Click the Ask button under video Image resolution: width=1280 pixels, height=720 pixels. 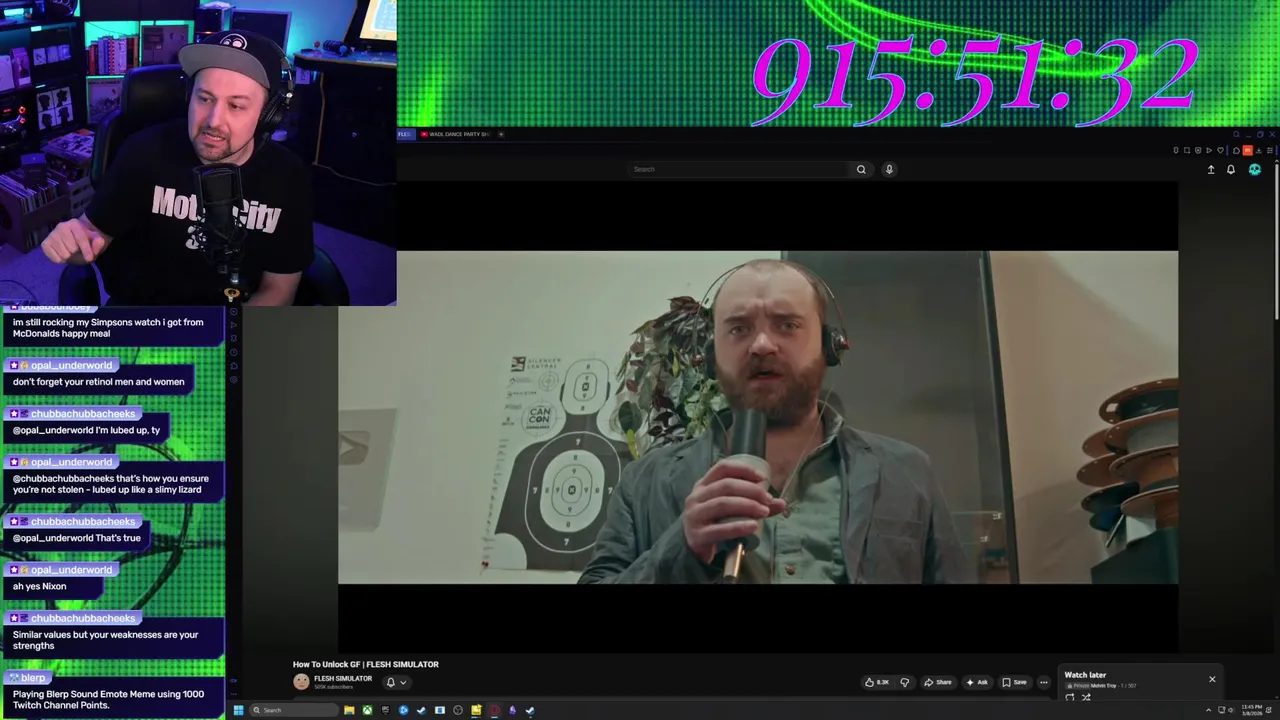977,682
